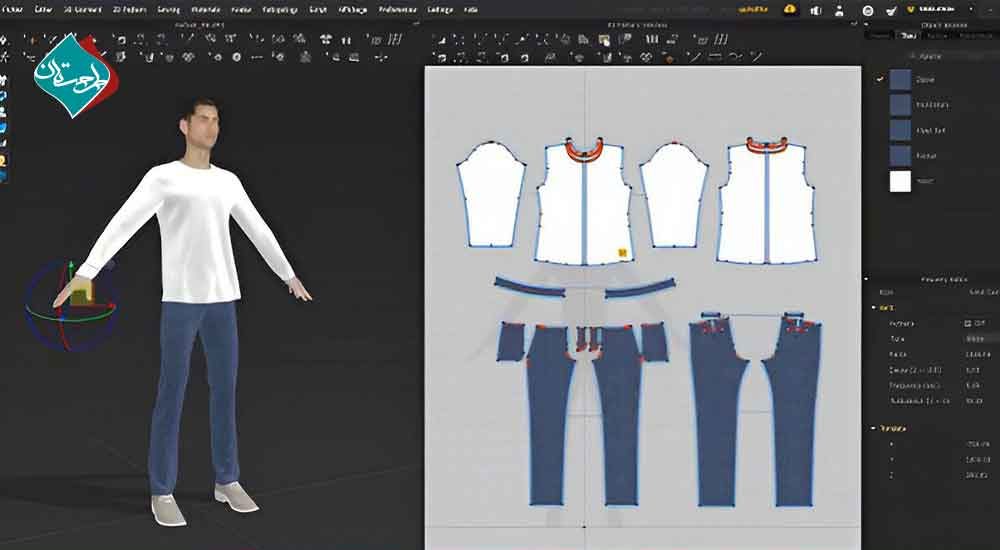
Task: Open the Settings menu
Action: (x=440, y=10)
